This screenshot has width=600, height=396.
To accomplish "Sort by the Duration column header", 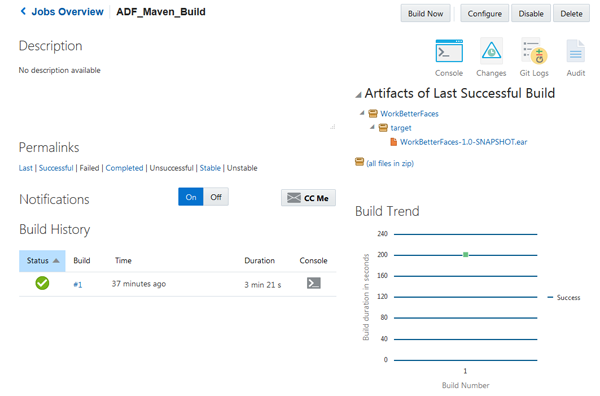I will [x=259, y=261].
